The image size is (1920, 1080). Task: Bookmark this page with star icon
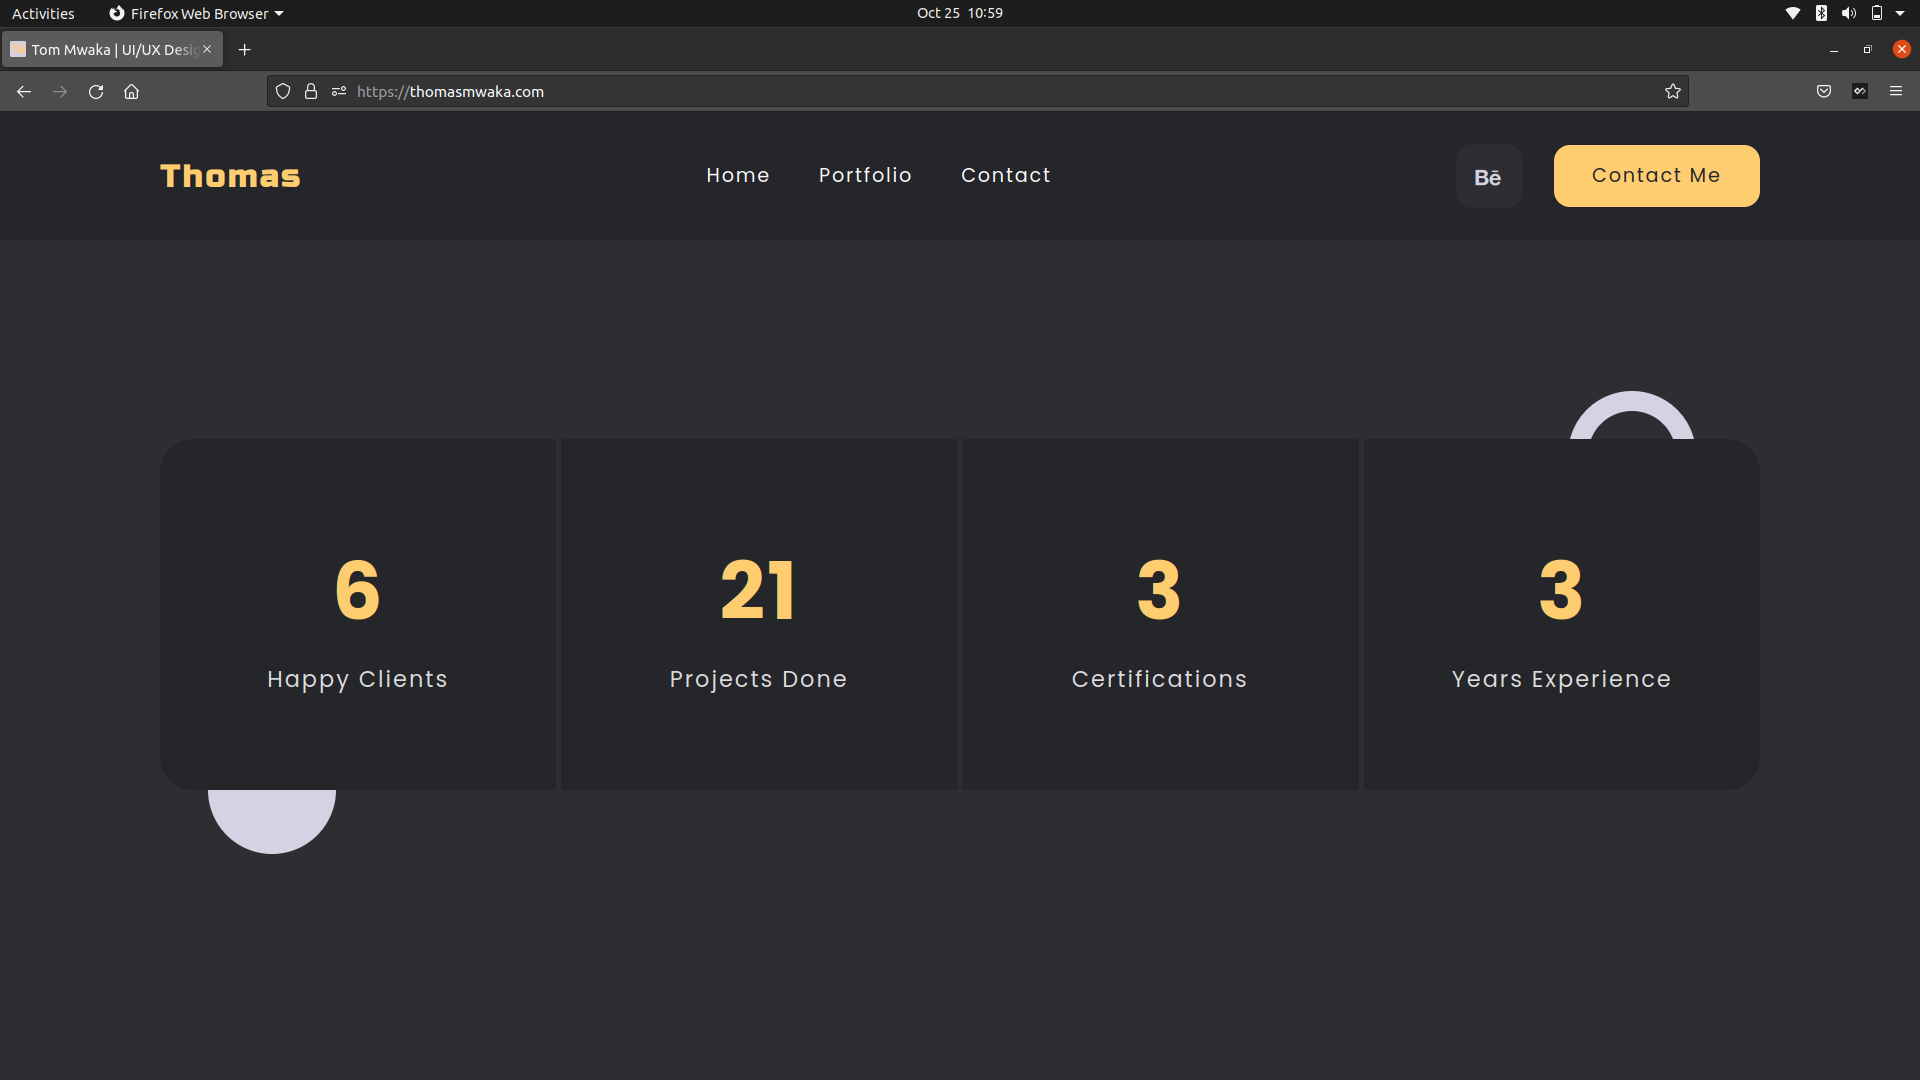[1673, 92]
